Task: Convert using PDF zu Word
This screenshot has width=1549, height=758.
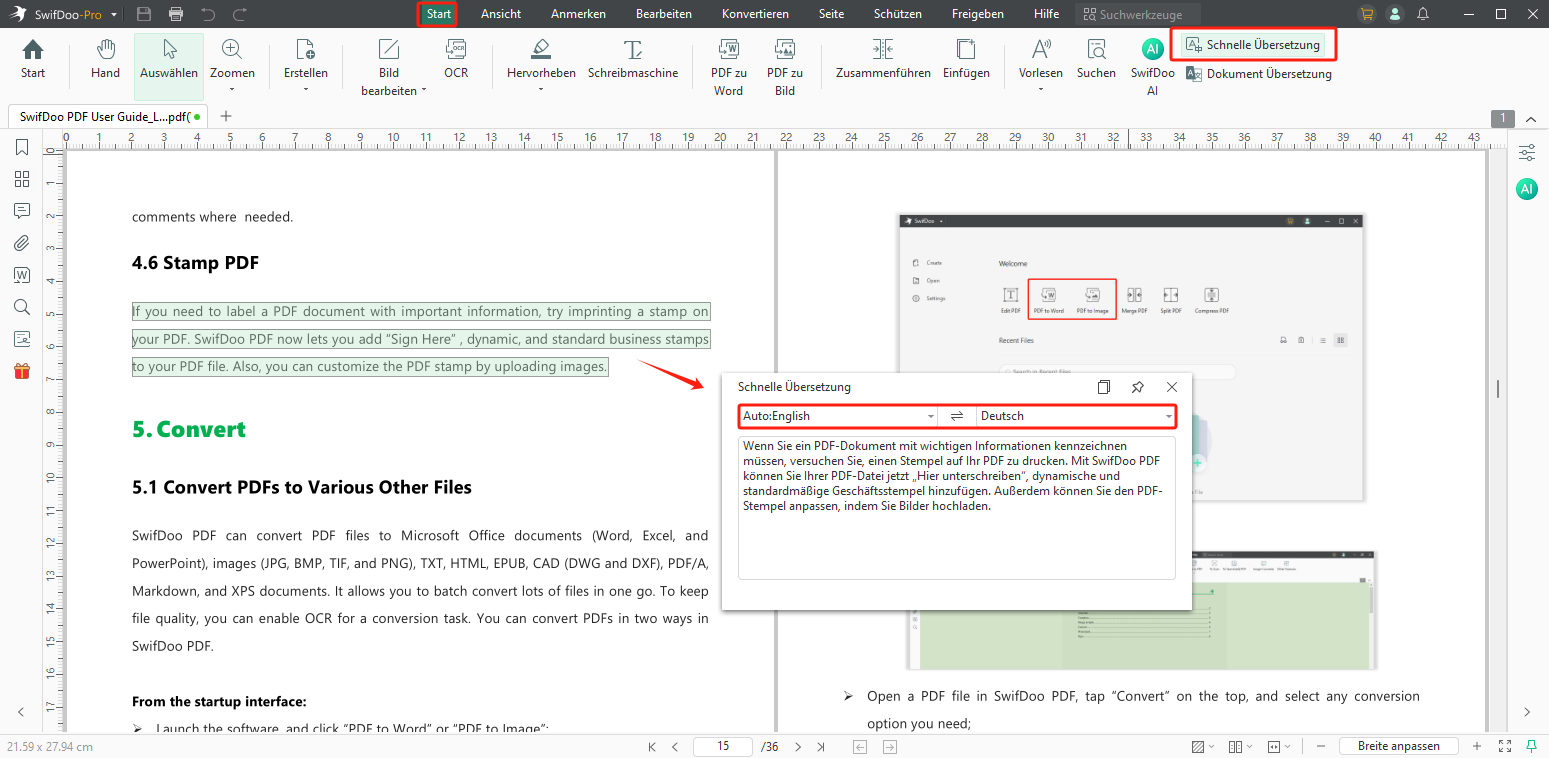Action: 729,67
